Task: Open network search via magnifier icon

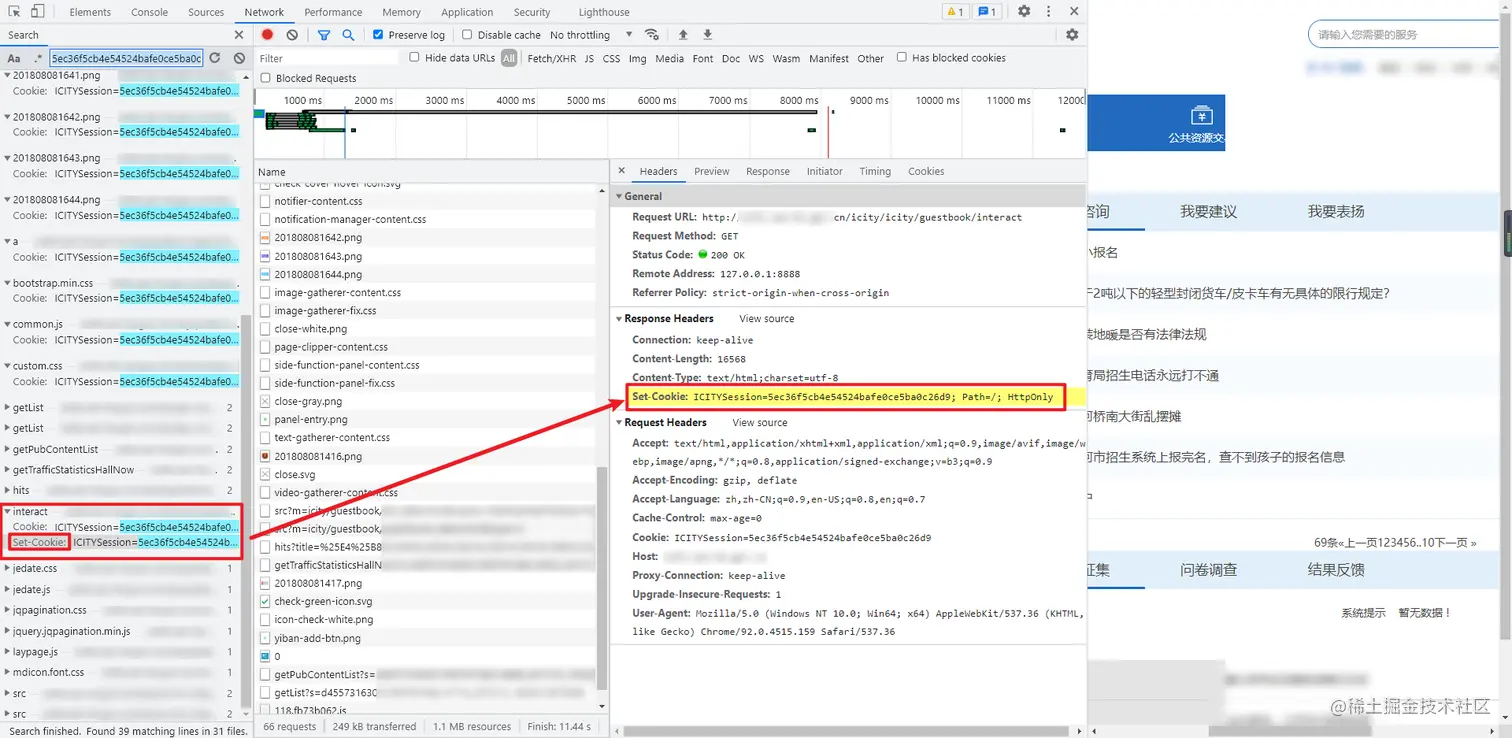Action: tap(348, 35)
